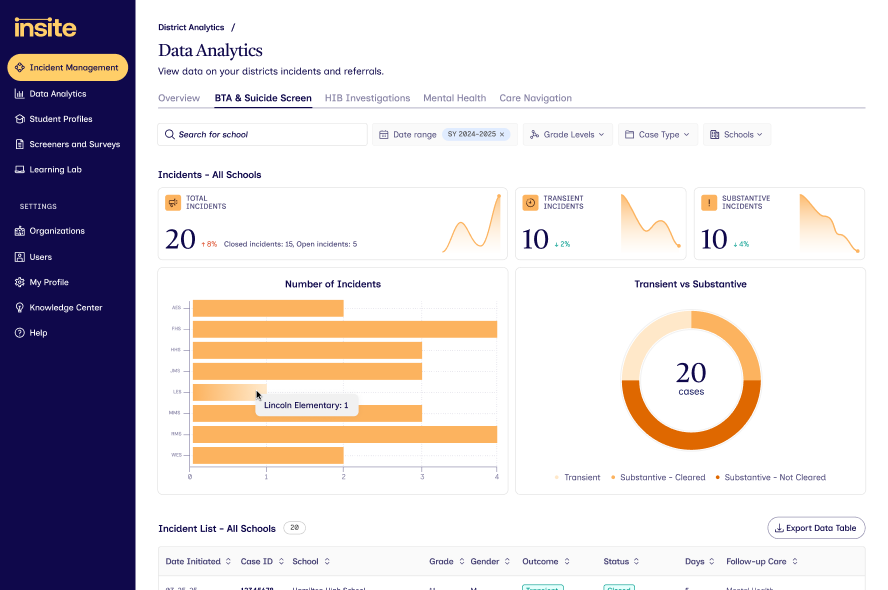Screen dimensions: 888x590
Task: Click the insite logo
Action: pos(45,27)
